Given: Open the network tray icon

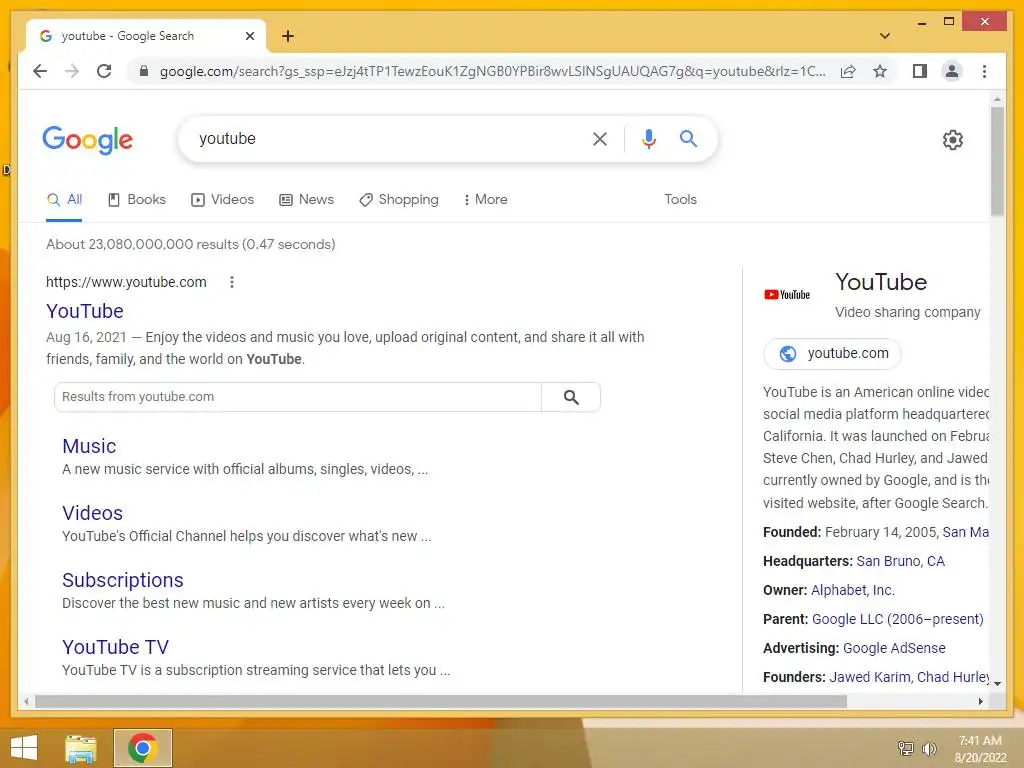Looking at the screenshot, I should tap(905, 748).
